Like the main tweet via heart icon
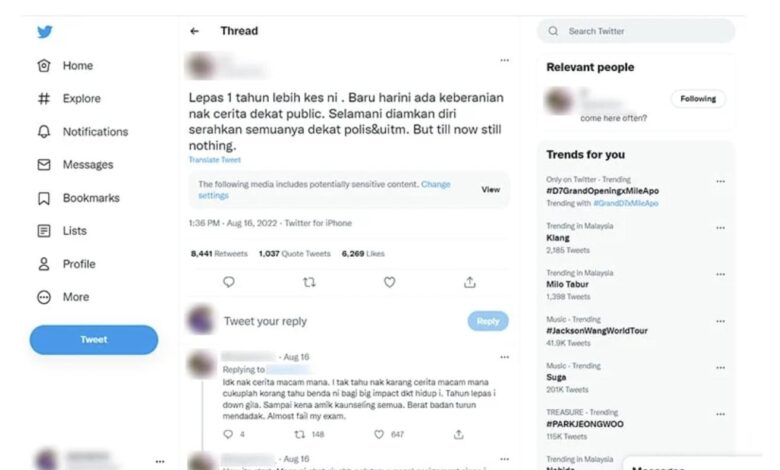 (390, 282)
